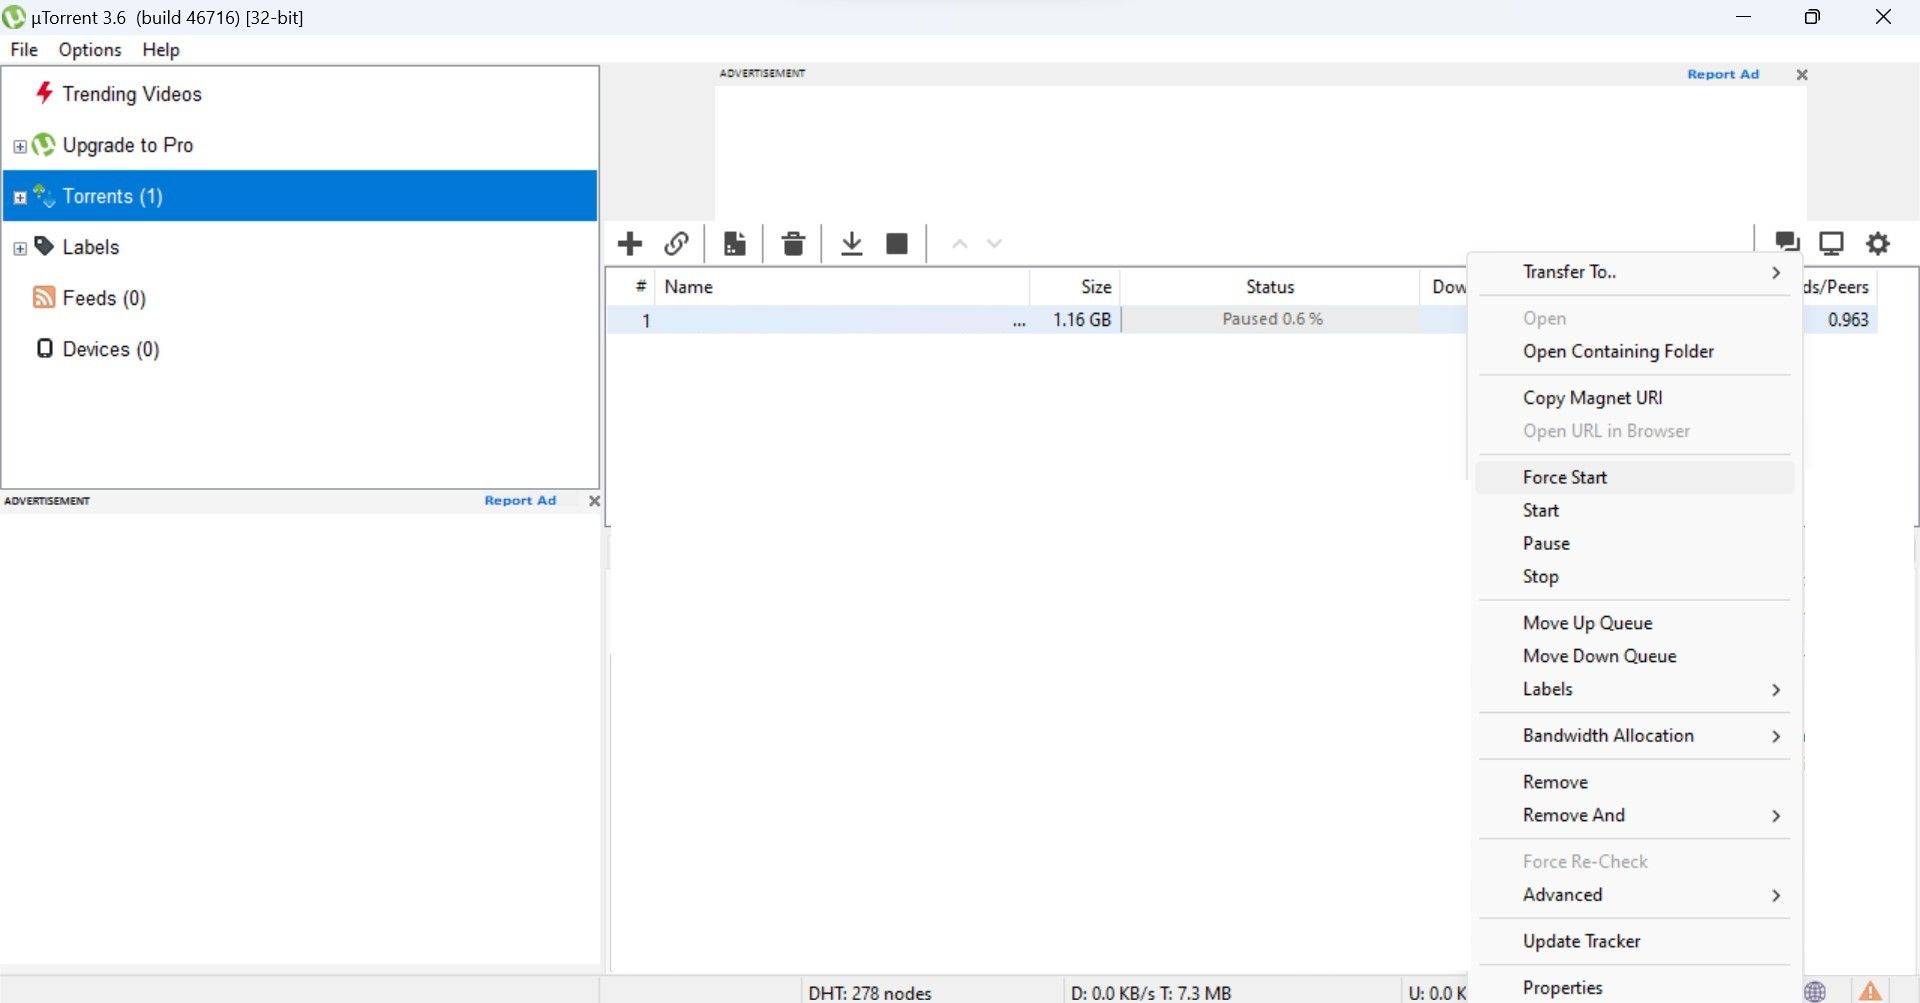Close the top advertisement banner

coord(1802,75)
